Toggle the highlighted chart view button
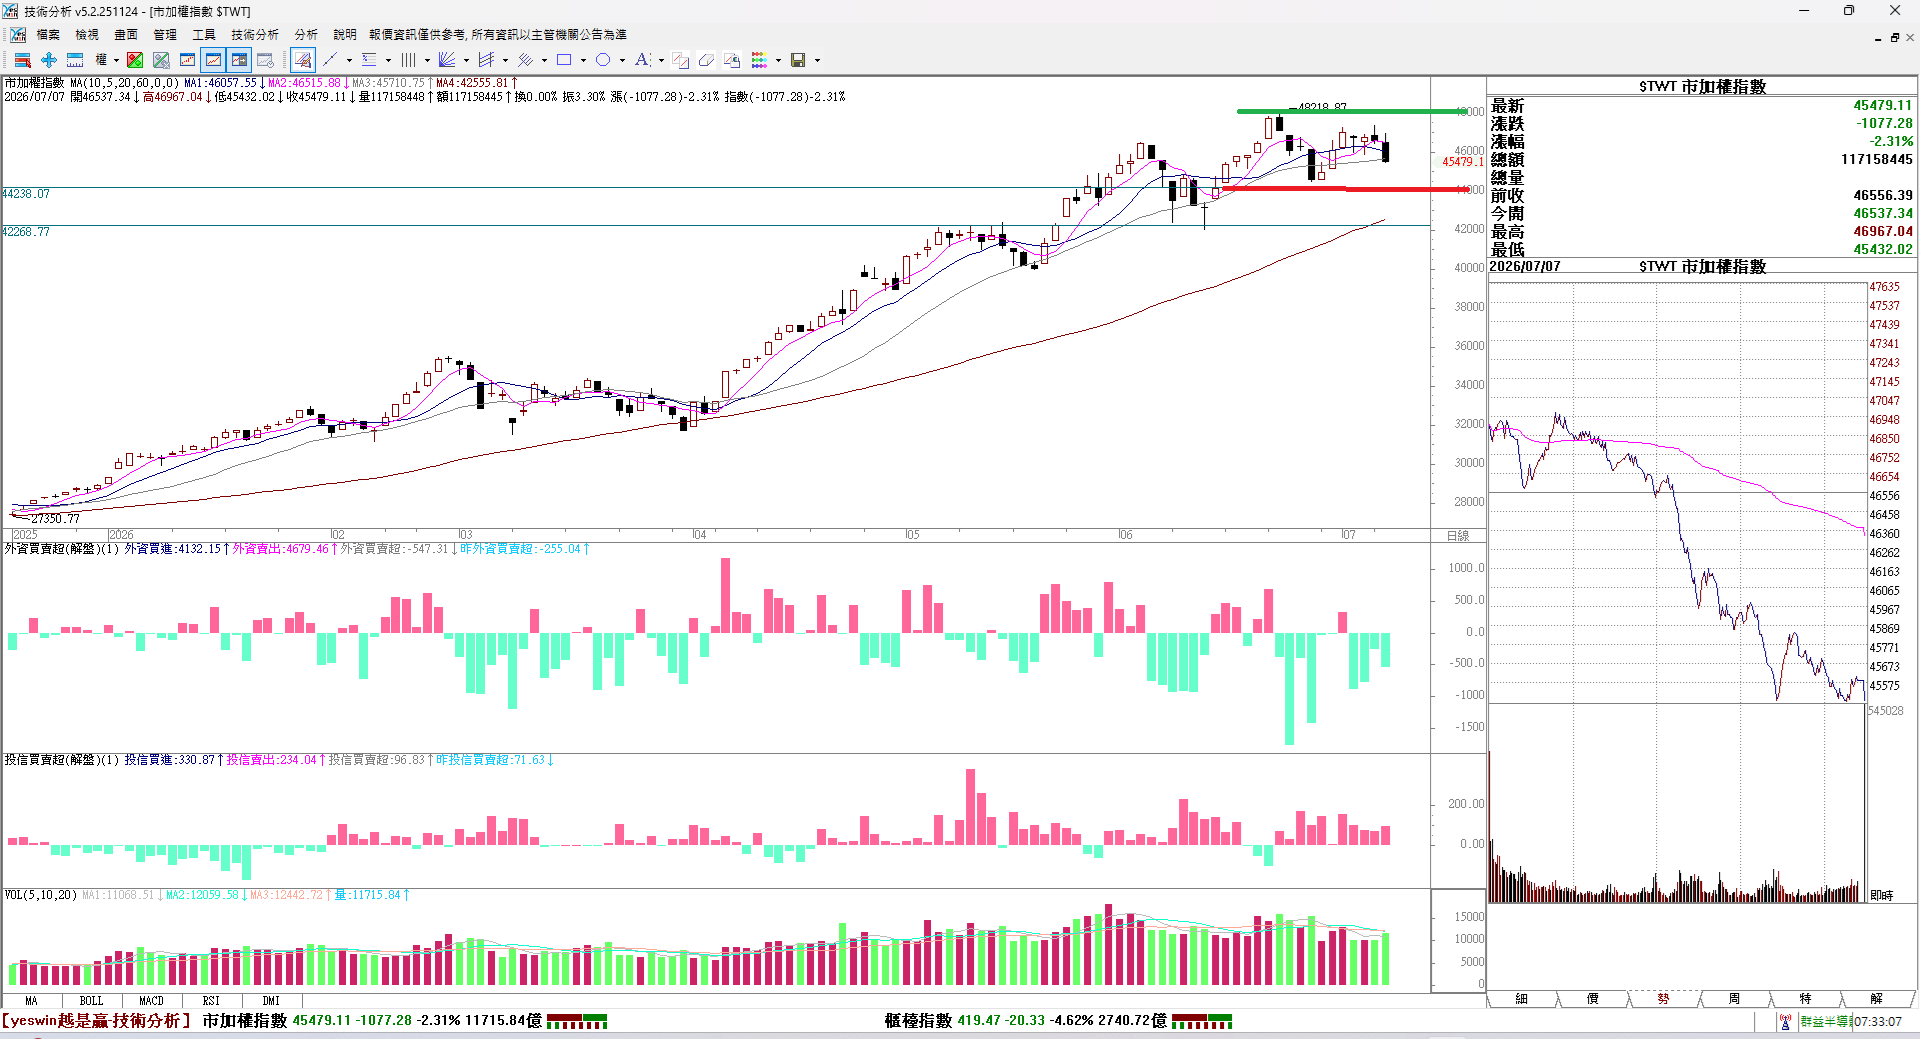The height and width of the screenshot is (1039, 1920). click(213, 60)
